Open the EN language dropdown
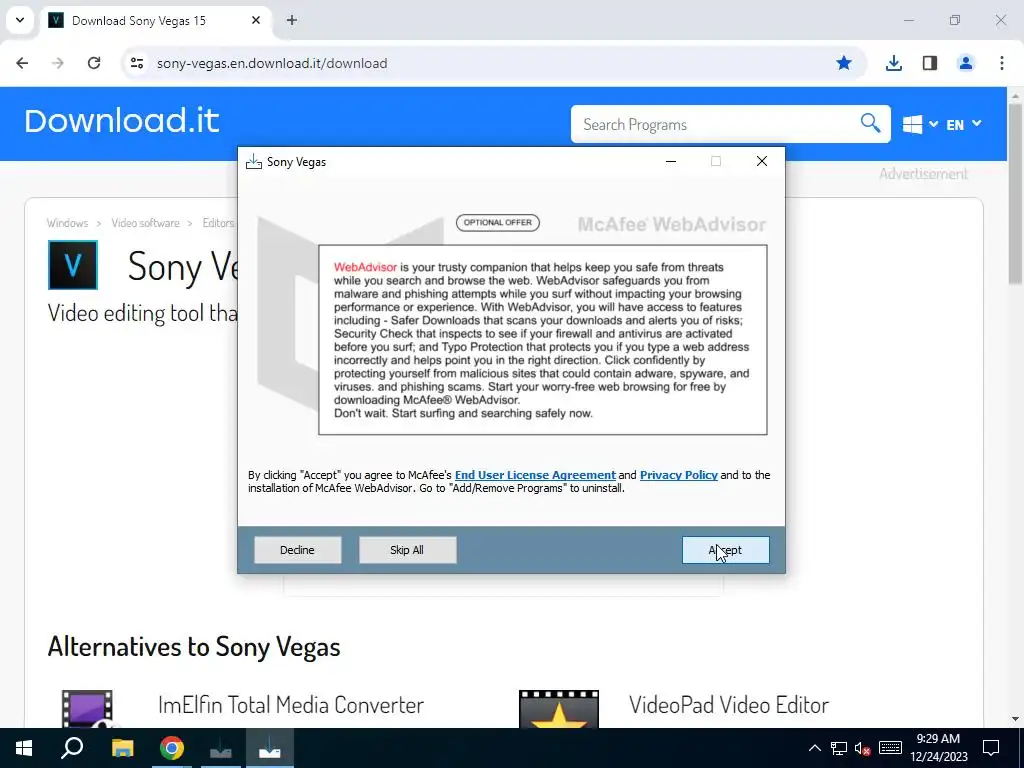The height and width of the screenshot is (768, 1024). click(x=963, y=124)
